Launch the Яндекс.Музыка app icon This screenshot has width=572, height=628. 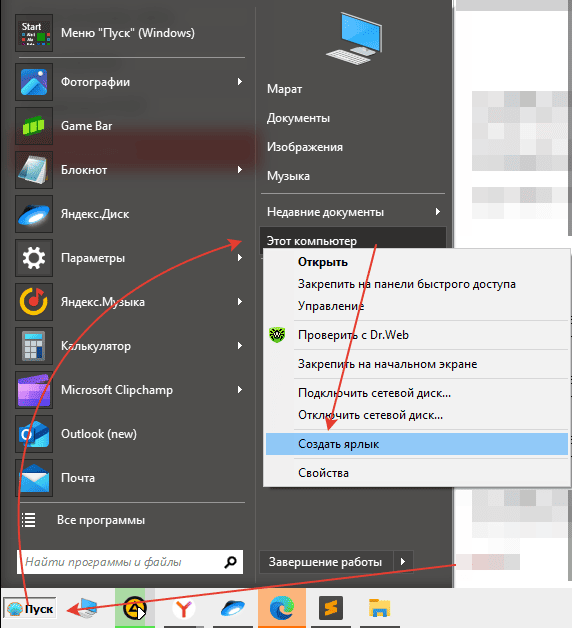(x=34, y=302)
